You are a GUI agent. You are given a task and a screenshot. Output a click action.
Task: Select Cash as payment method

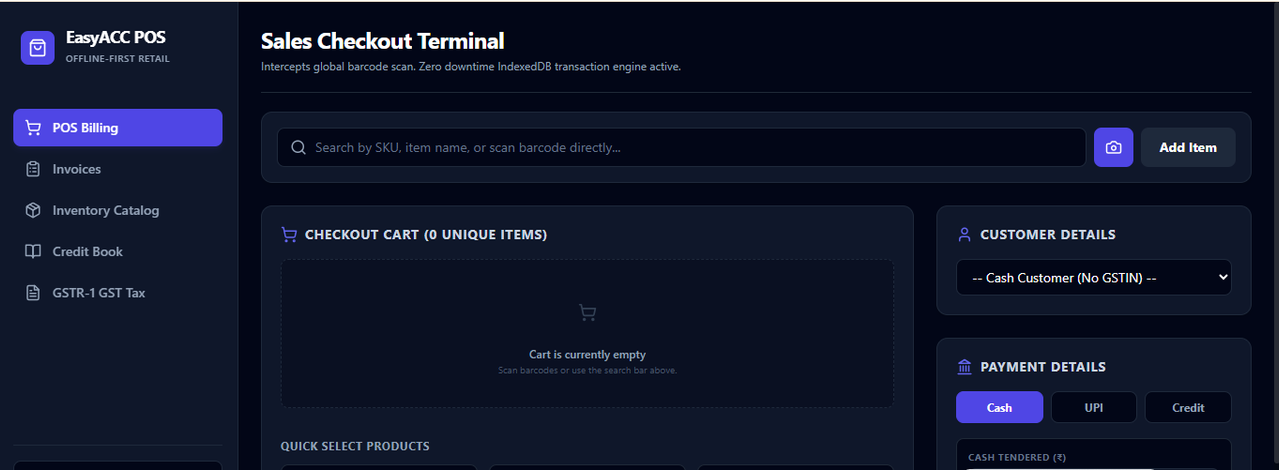[999, 407]
